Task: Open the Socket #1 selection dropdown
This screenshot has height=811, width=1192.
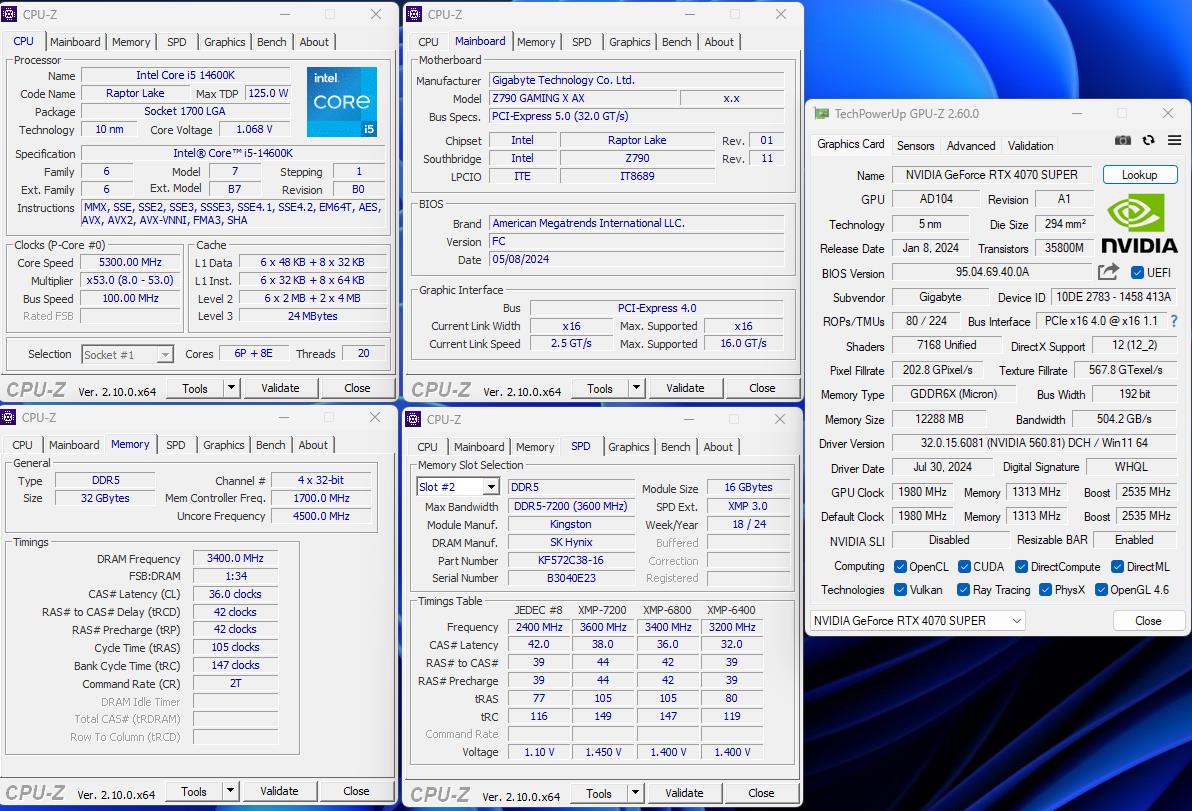Action: coord(128,354)
